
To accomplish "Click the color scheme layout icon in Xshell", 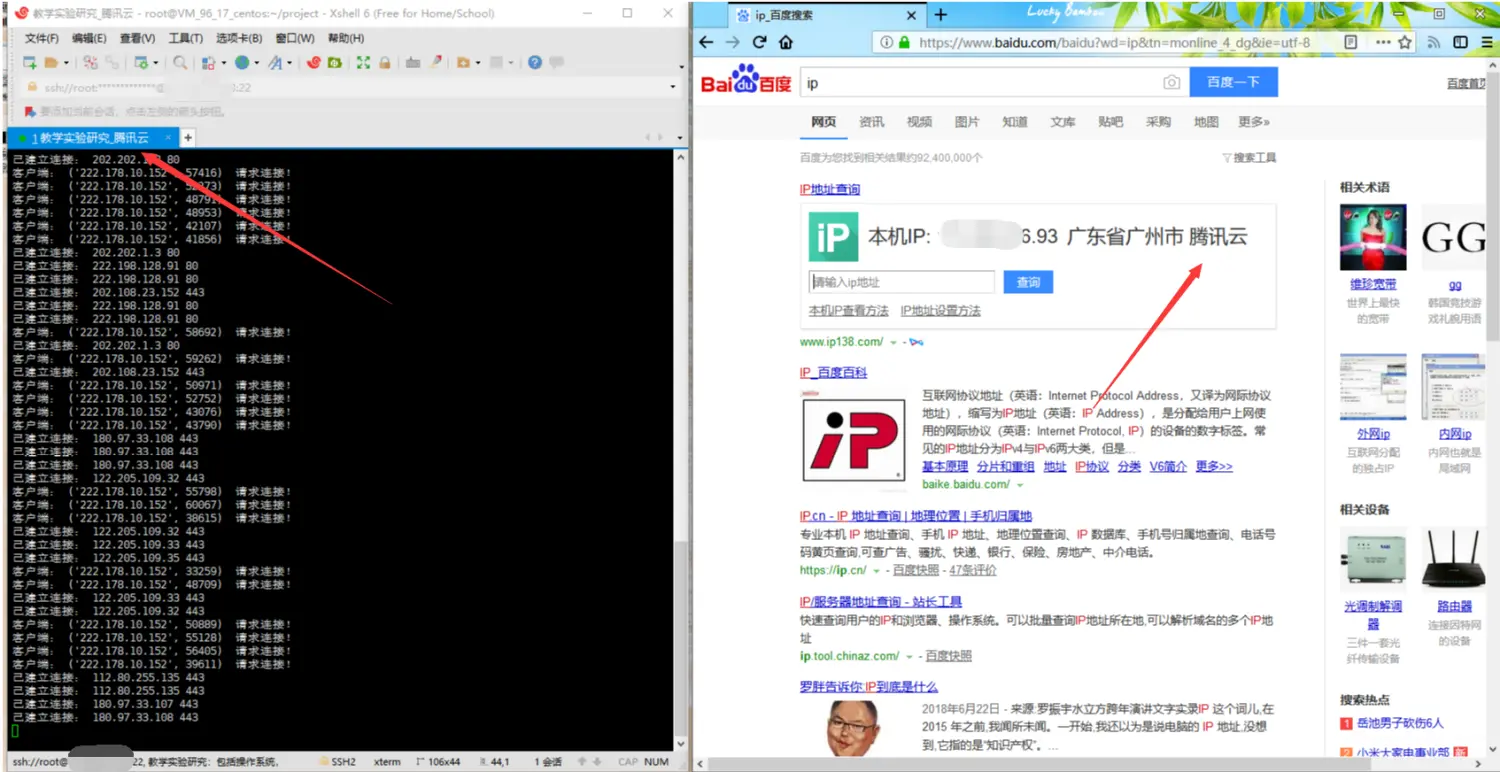I will pyautogui.click(x=208, y=62).
